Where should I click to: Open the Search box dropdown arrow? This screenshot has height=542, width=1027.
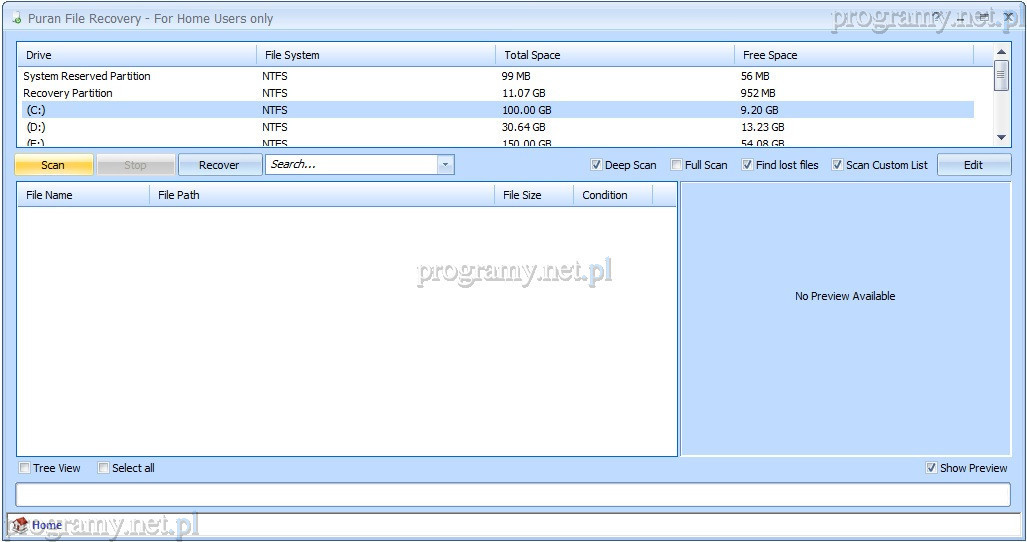[446, 165]
